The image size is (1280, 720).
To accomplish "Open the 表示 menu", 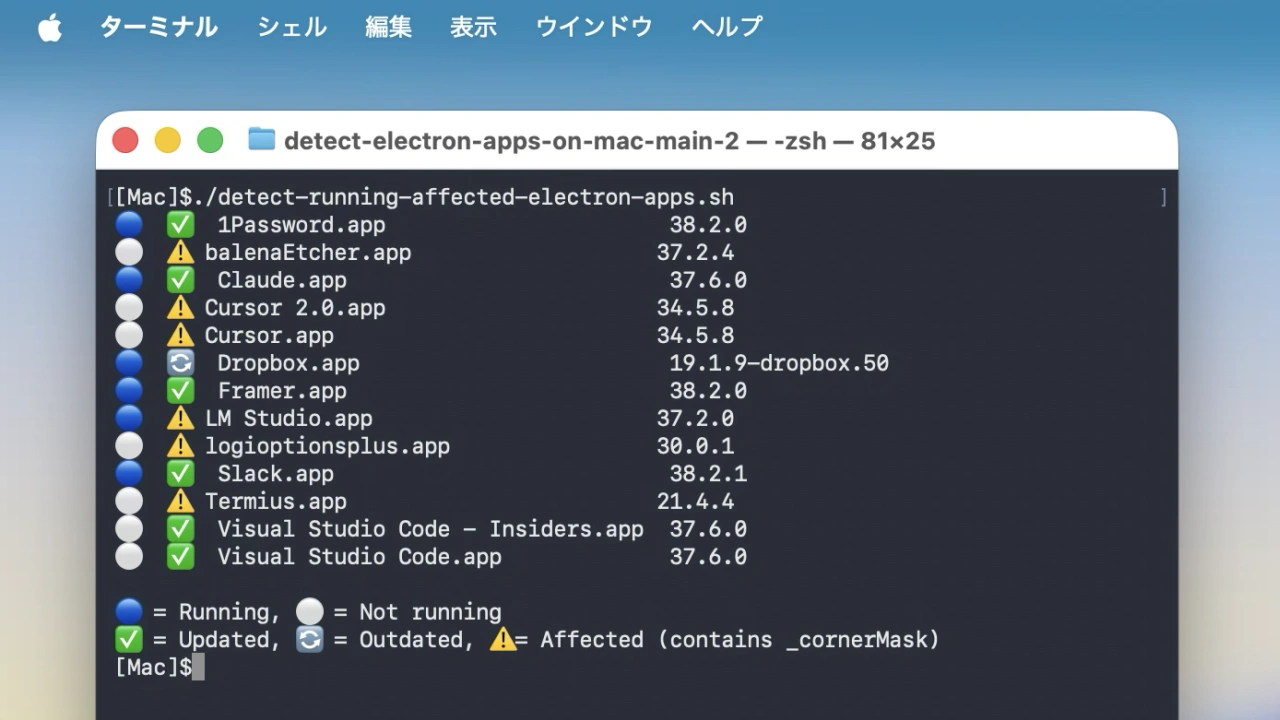I will tap(474, 27).
